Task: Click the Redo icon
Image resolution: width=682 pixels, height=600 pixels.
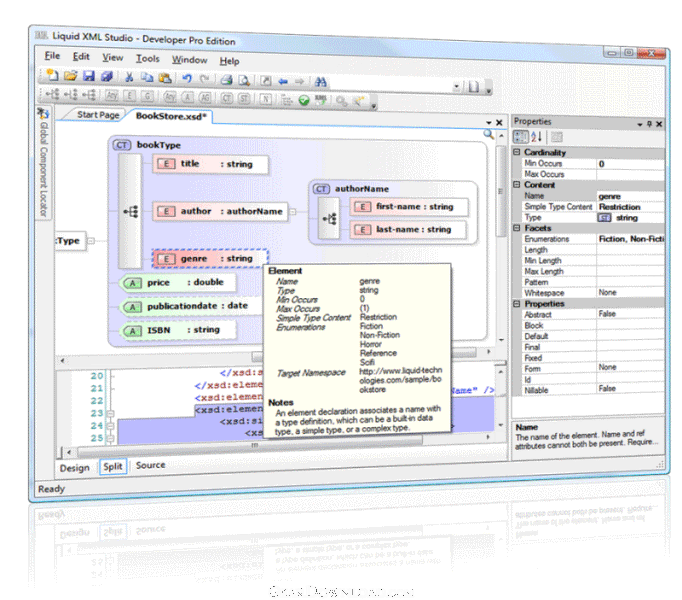Action: 204,79
